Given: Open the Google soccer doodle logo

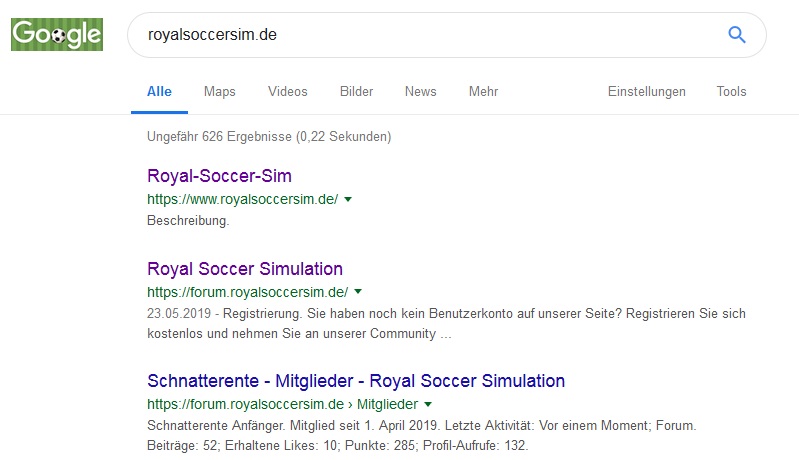Looking at the screenshot, I should (57, 35).
